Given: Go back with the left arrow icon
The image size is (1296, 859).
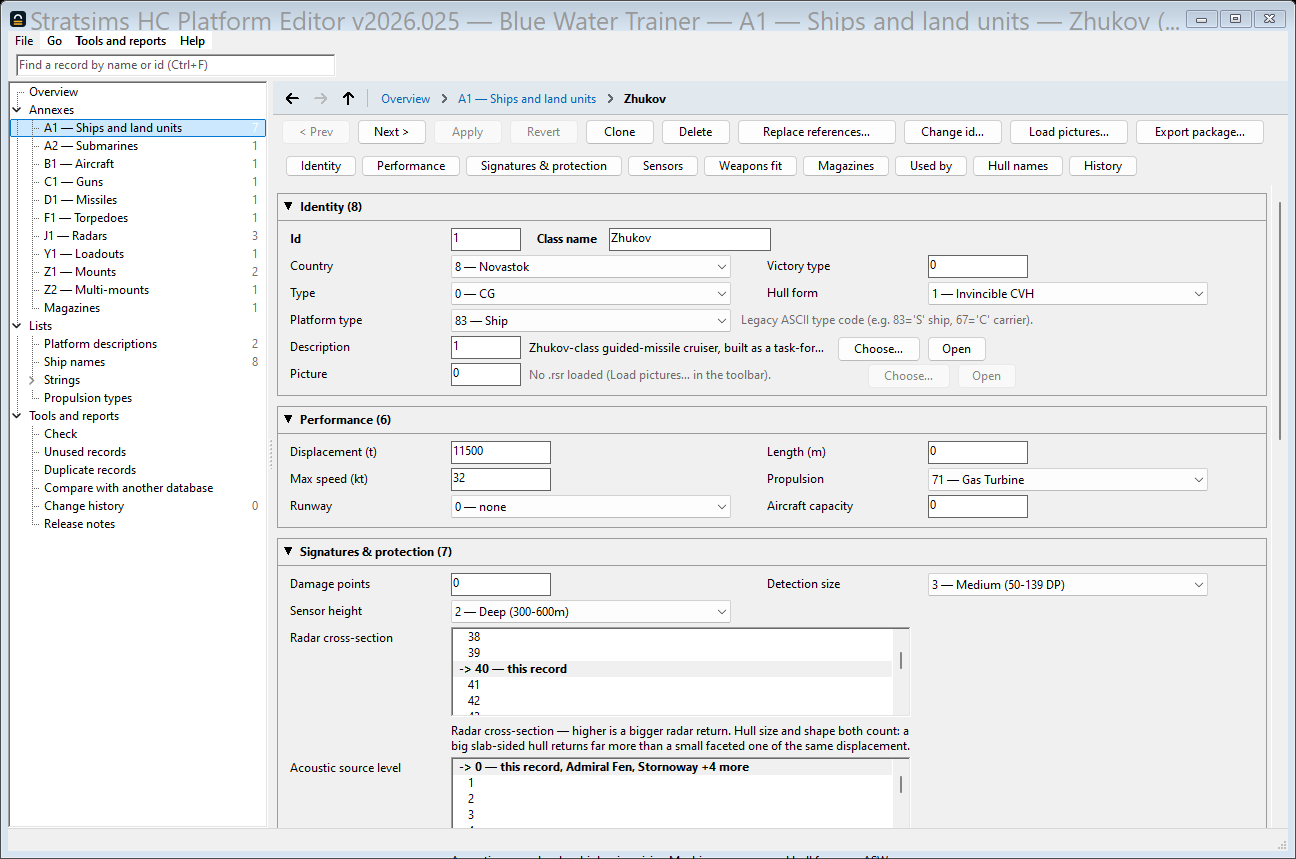Looking at the screenshot, I should tap(292, 98).
